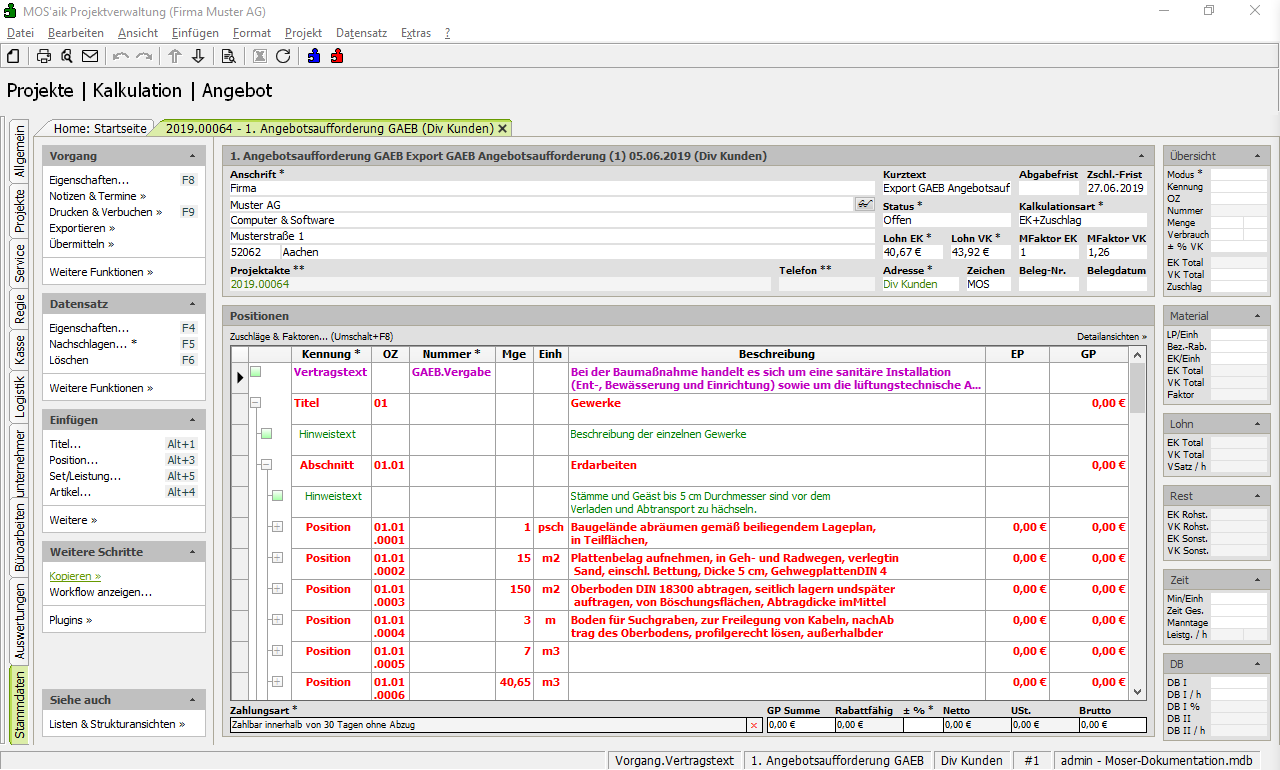
Task: Click address lookup icon beside Muster AG
Action: pos(864,204)
